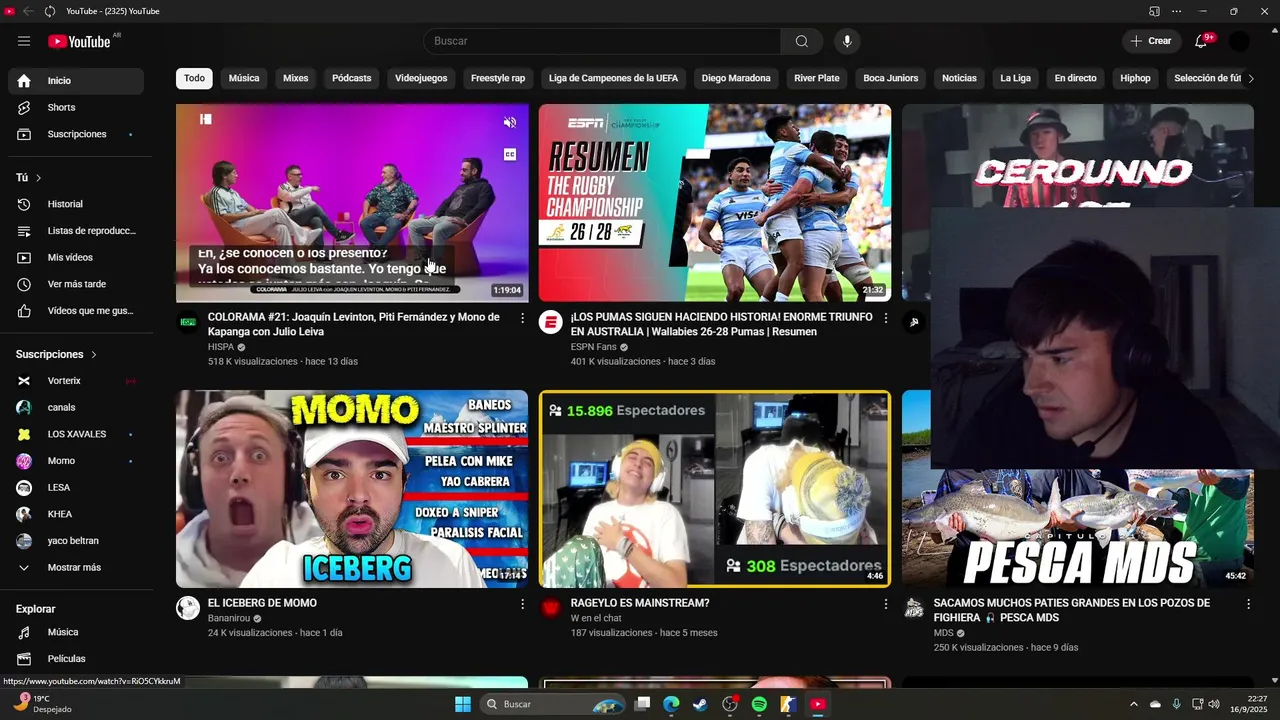
Task: Open Películas under Explorar
Action: point(76,659)
